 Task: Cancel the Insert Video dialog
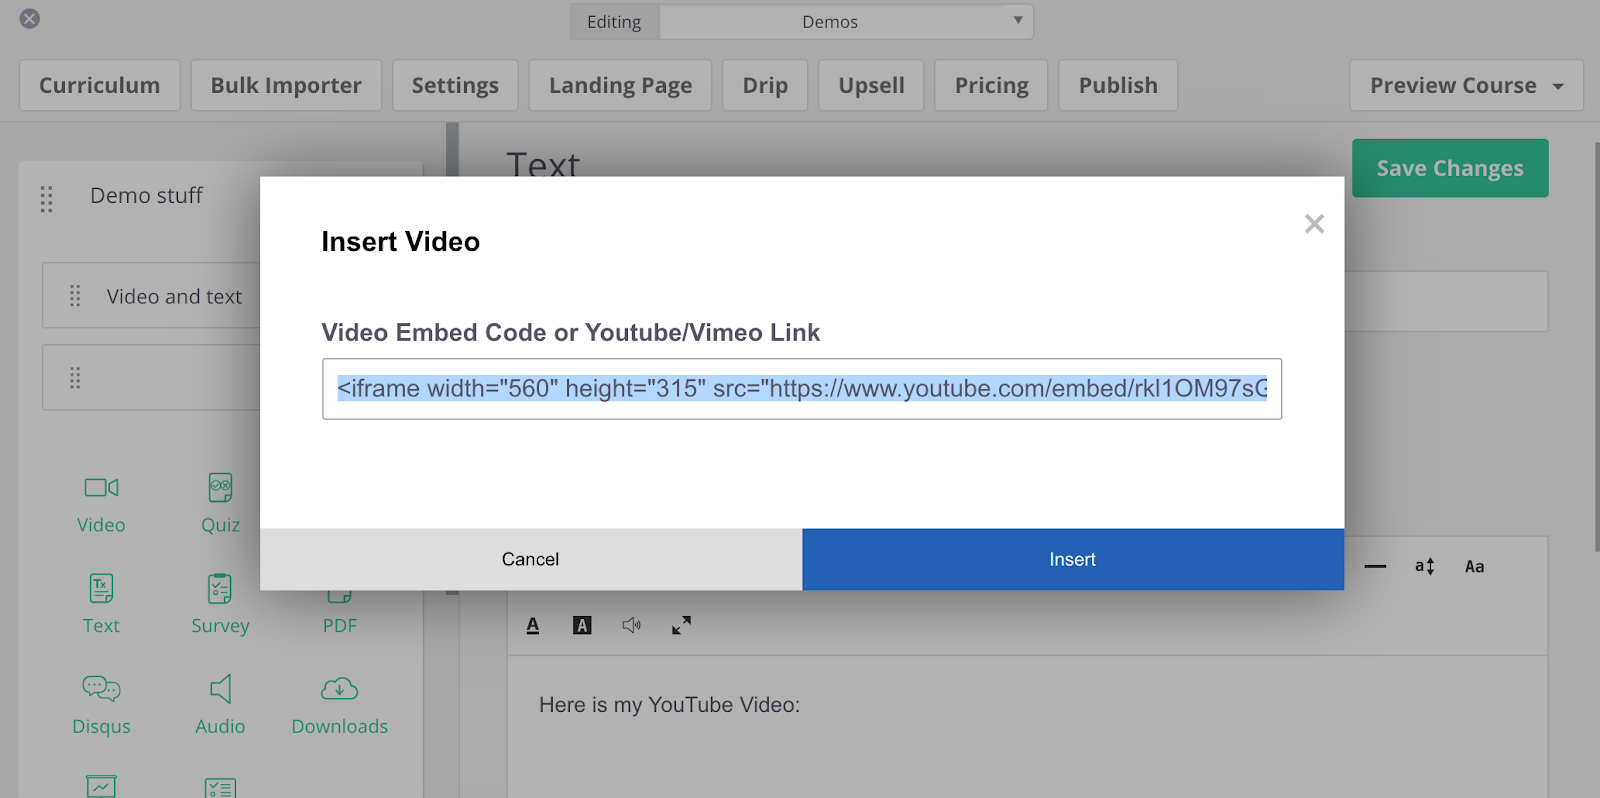pyautogui.click(x=531, y=559)
